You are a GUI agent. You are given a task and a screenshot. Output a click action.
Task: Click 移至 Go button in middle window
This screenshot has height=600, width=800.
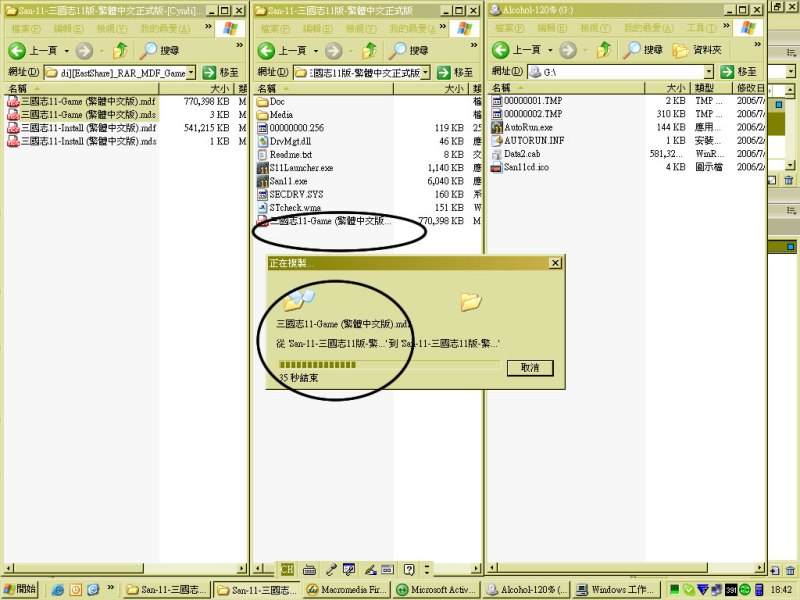[455, 72]
